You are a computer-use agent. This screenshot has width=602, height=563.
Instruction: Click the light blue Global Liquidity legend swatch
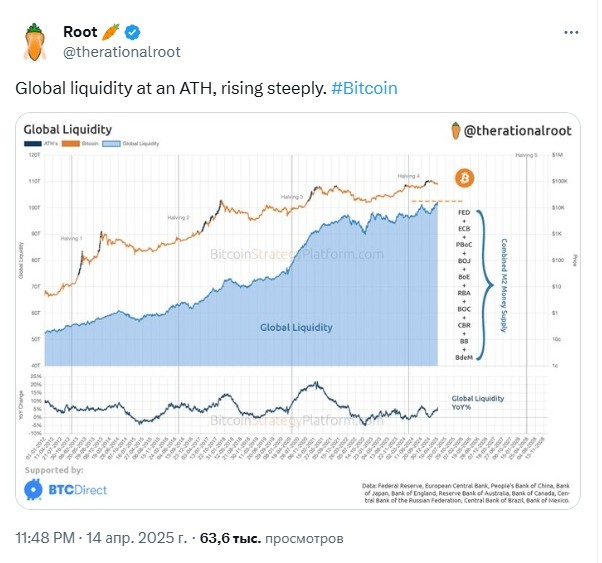111,144
